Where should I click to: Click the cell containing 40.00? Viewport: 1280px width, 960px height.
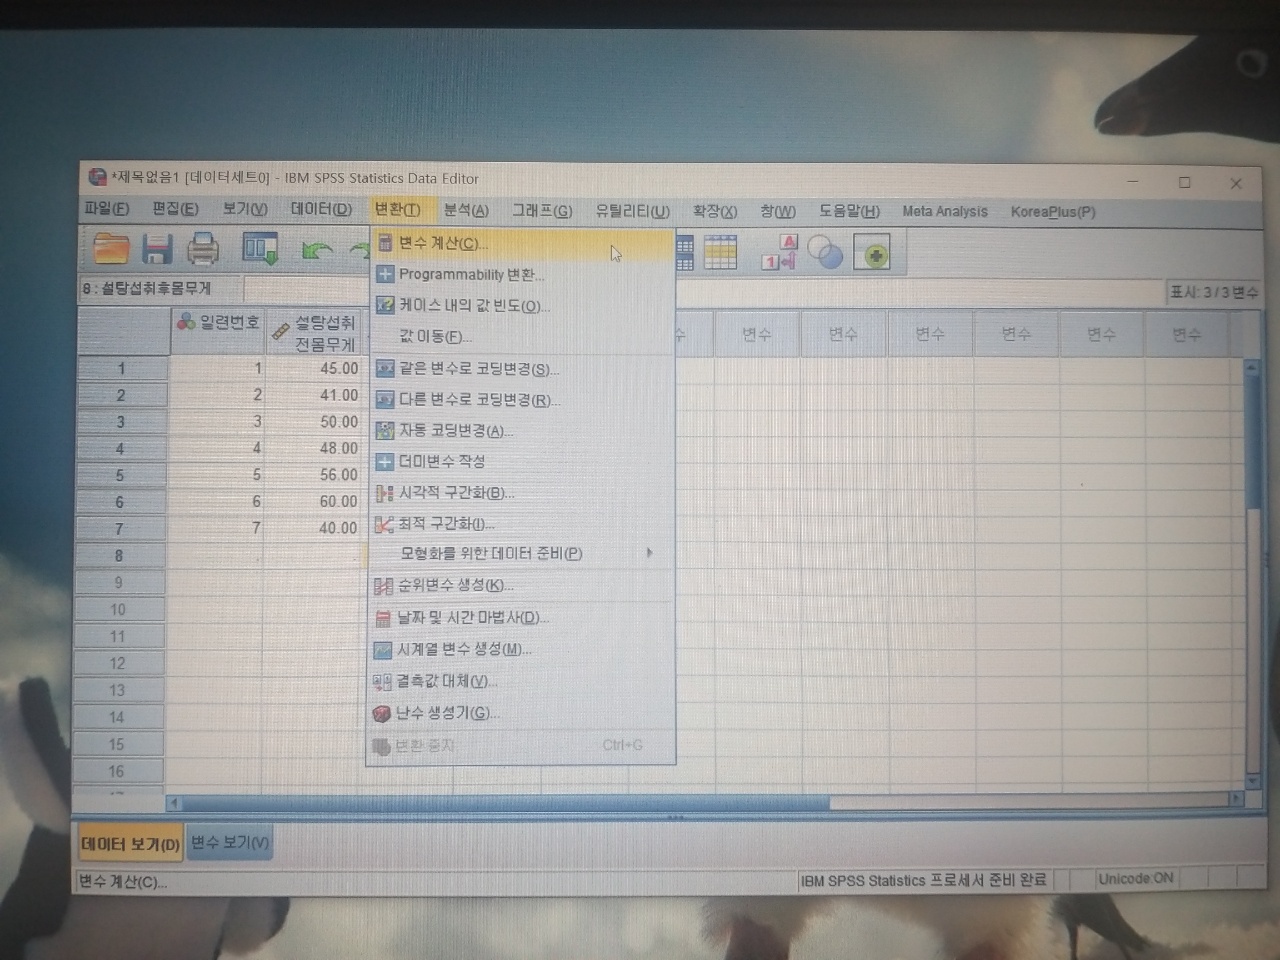pyautogui.click(x=314, y=527)
